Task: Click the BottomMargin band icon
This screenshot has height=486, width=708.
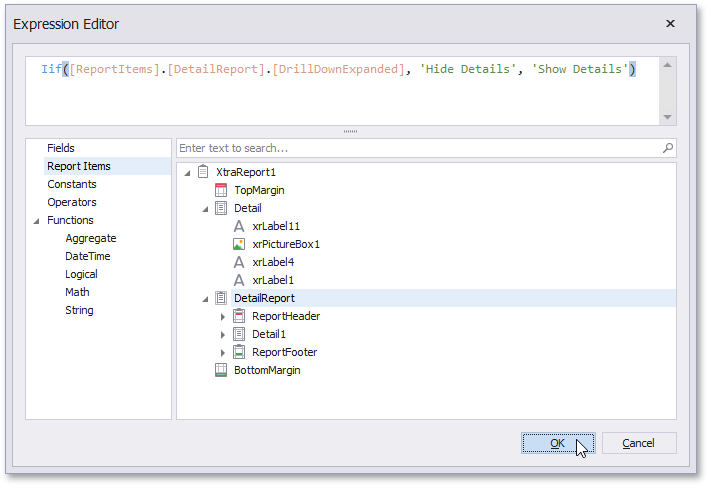Action: pos(222,370)
